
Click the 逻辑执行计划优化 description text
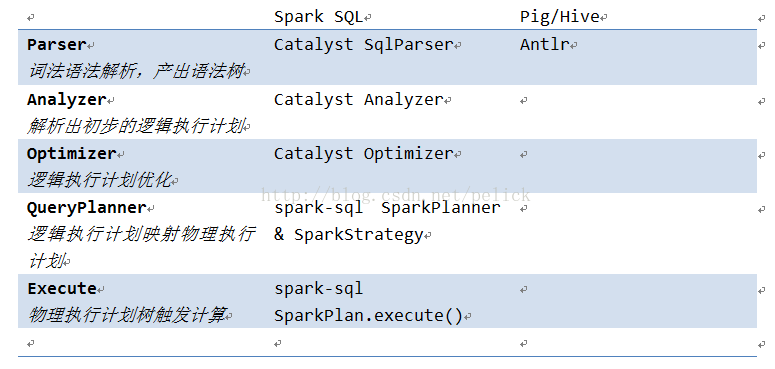[99, 181]
